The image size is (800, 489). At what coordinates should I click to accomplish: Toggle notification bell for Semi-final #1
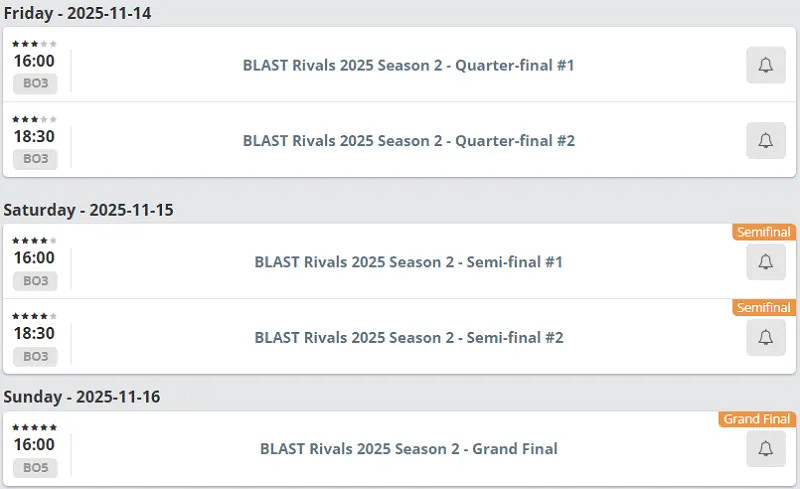765,262
